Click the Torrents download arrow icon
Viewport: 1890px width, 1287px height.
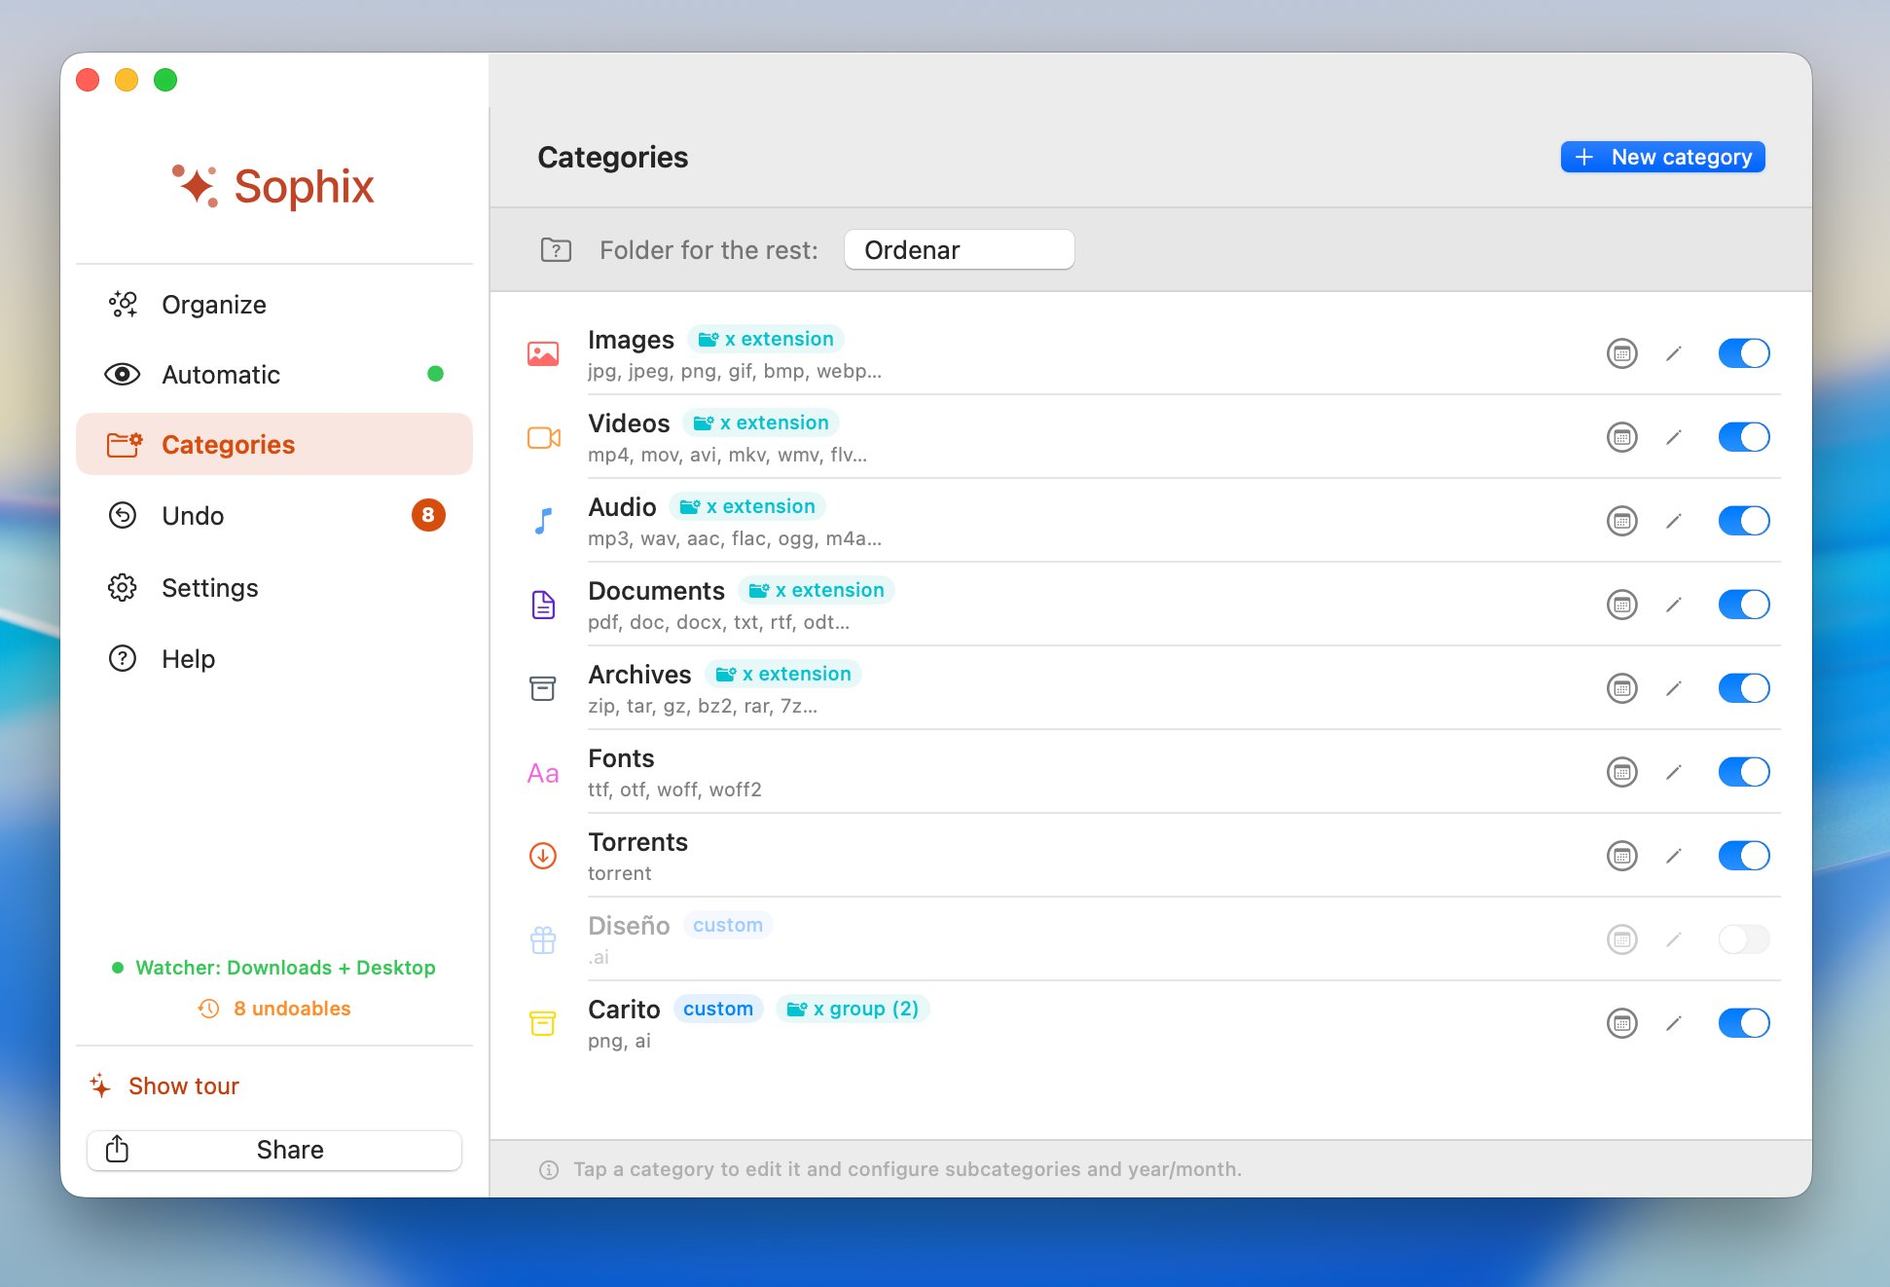pos(543,855)
